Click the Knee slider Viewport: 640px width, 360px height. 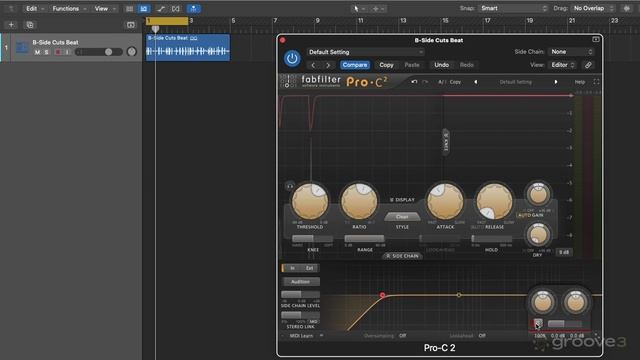click(x=312, y=238)
